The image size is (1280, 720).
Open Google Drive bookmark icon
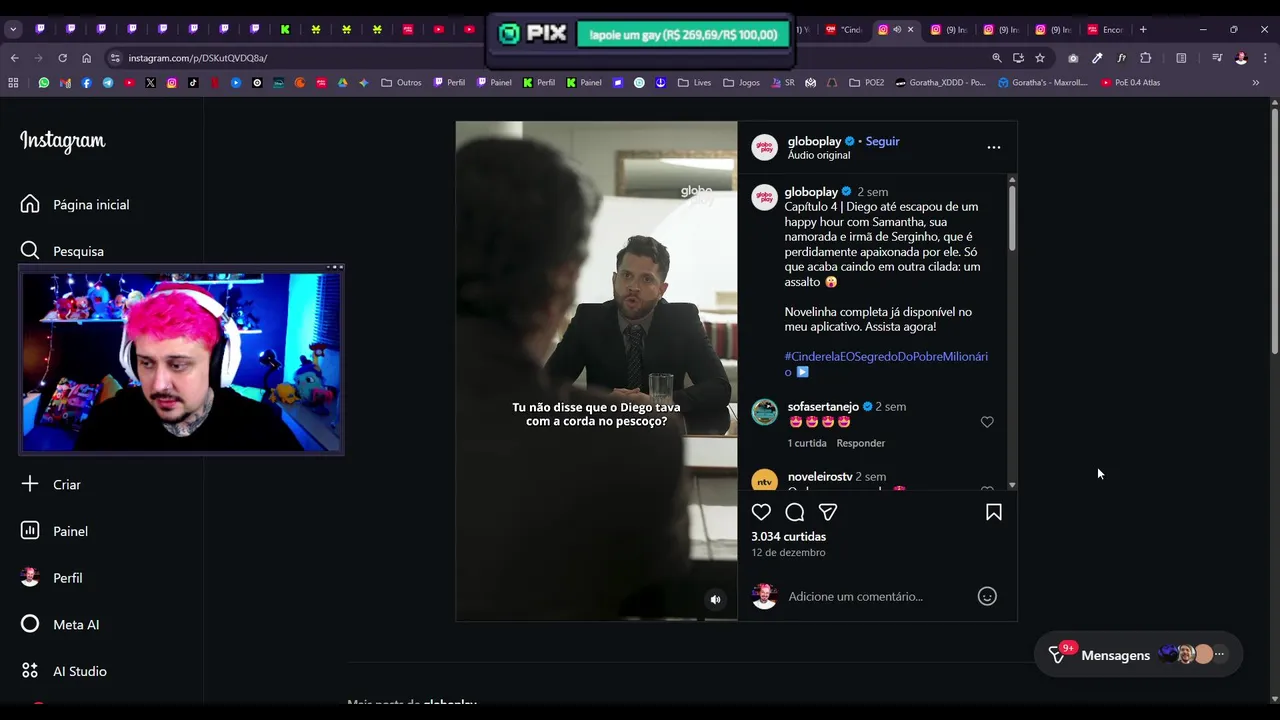pos(343,83)
